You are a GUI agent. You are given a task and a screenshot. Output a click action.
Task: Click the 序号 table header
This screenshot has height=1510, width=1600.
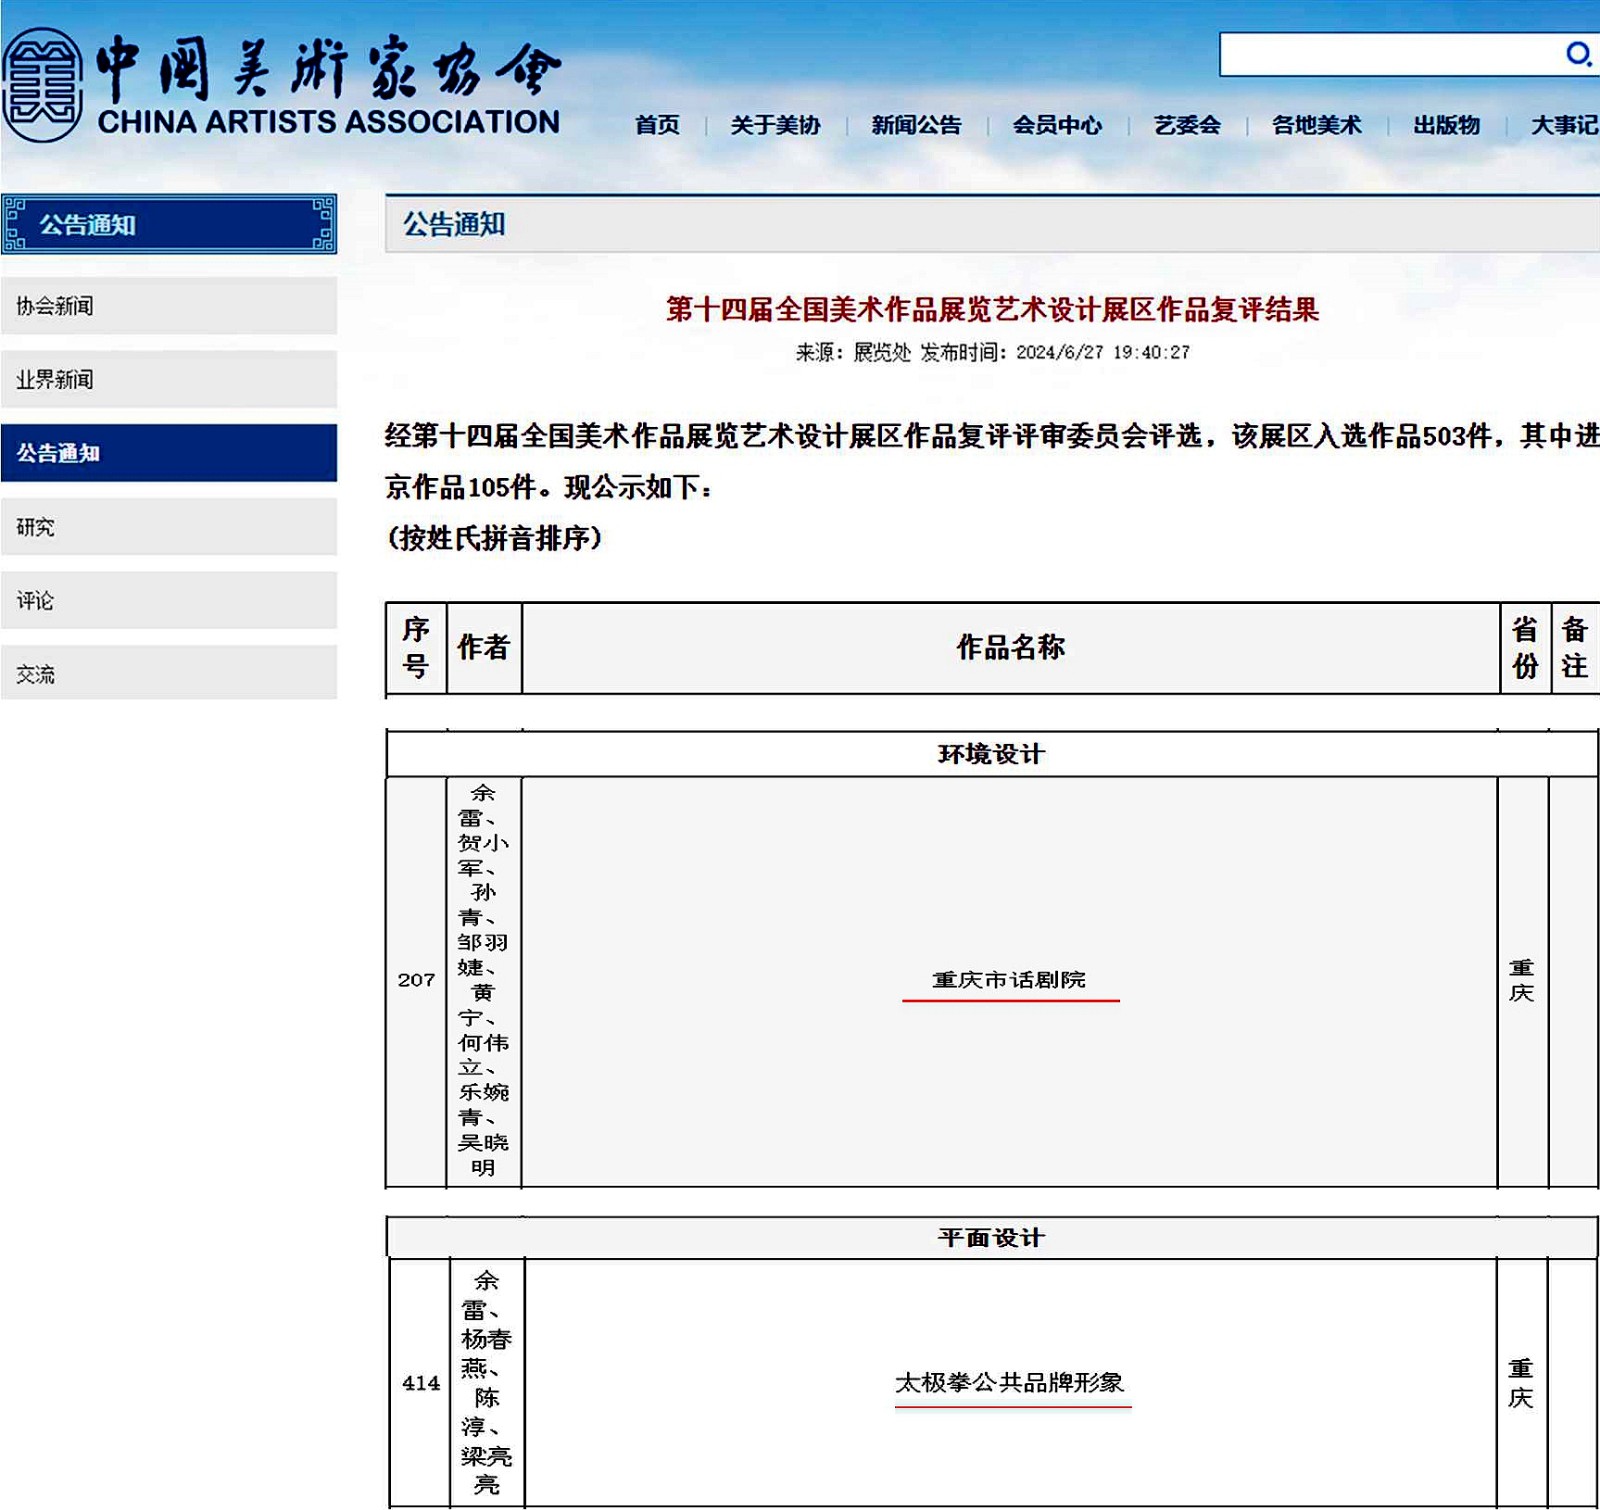(x=416, y=647)
